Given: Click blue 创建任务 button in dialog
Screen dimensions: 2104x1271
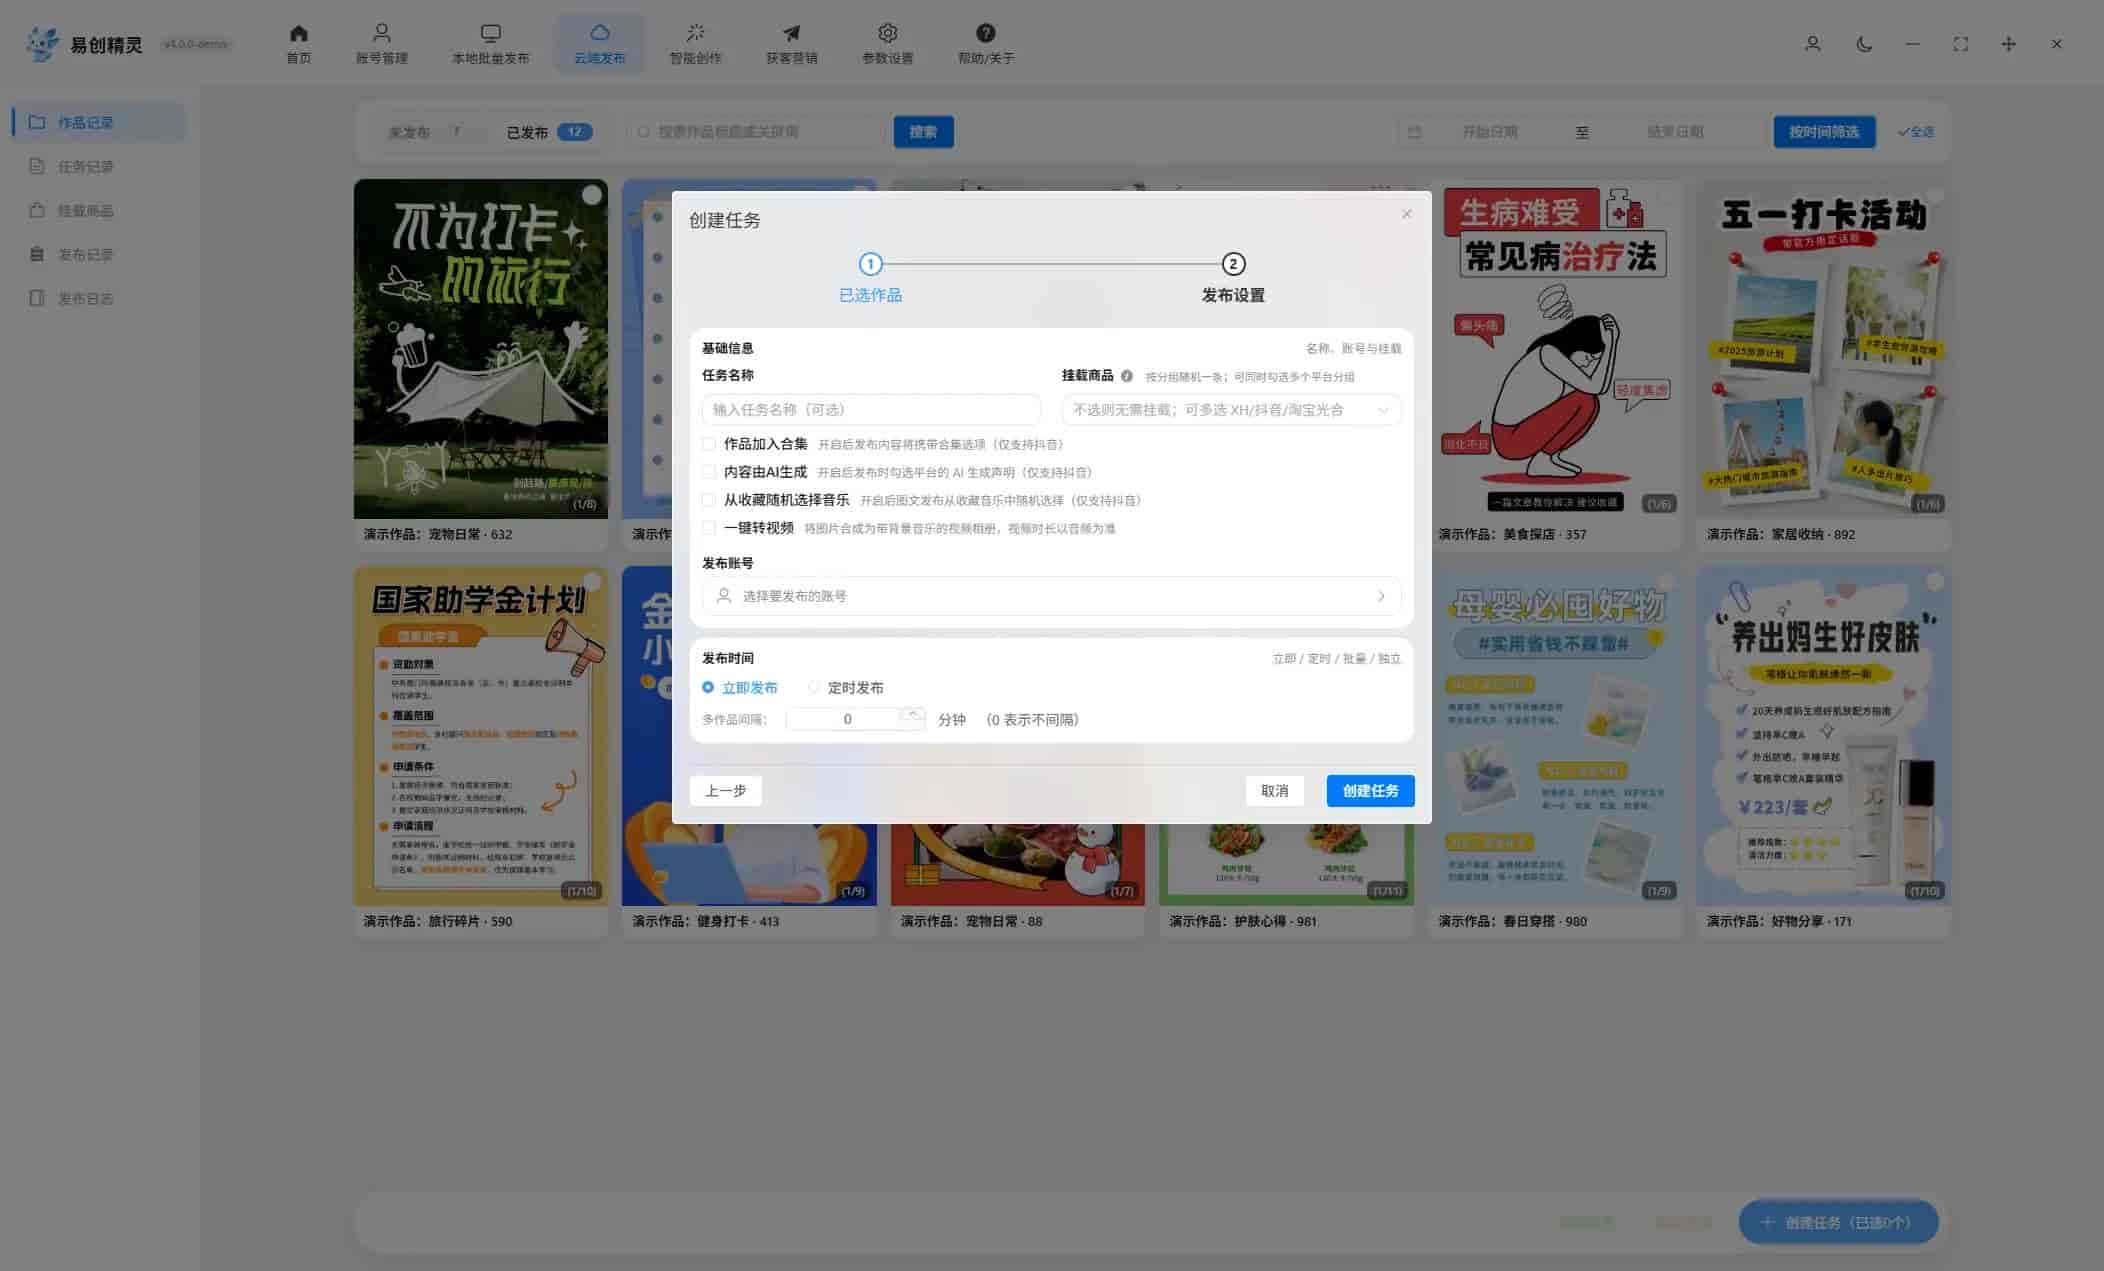Looking at the screenshot, I should pyautogui.click(x=1370, y=791).
